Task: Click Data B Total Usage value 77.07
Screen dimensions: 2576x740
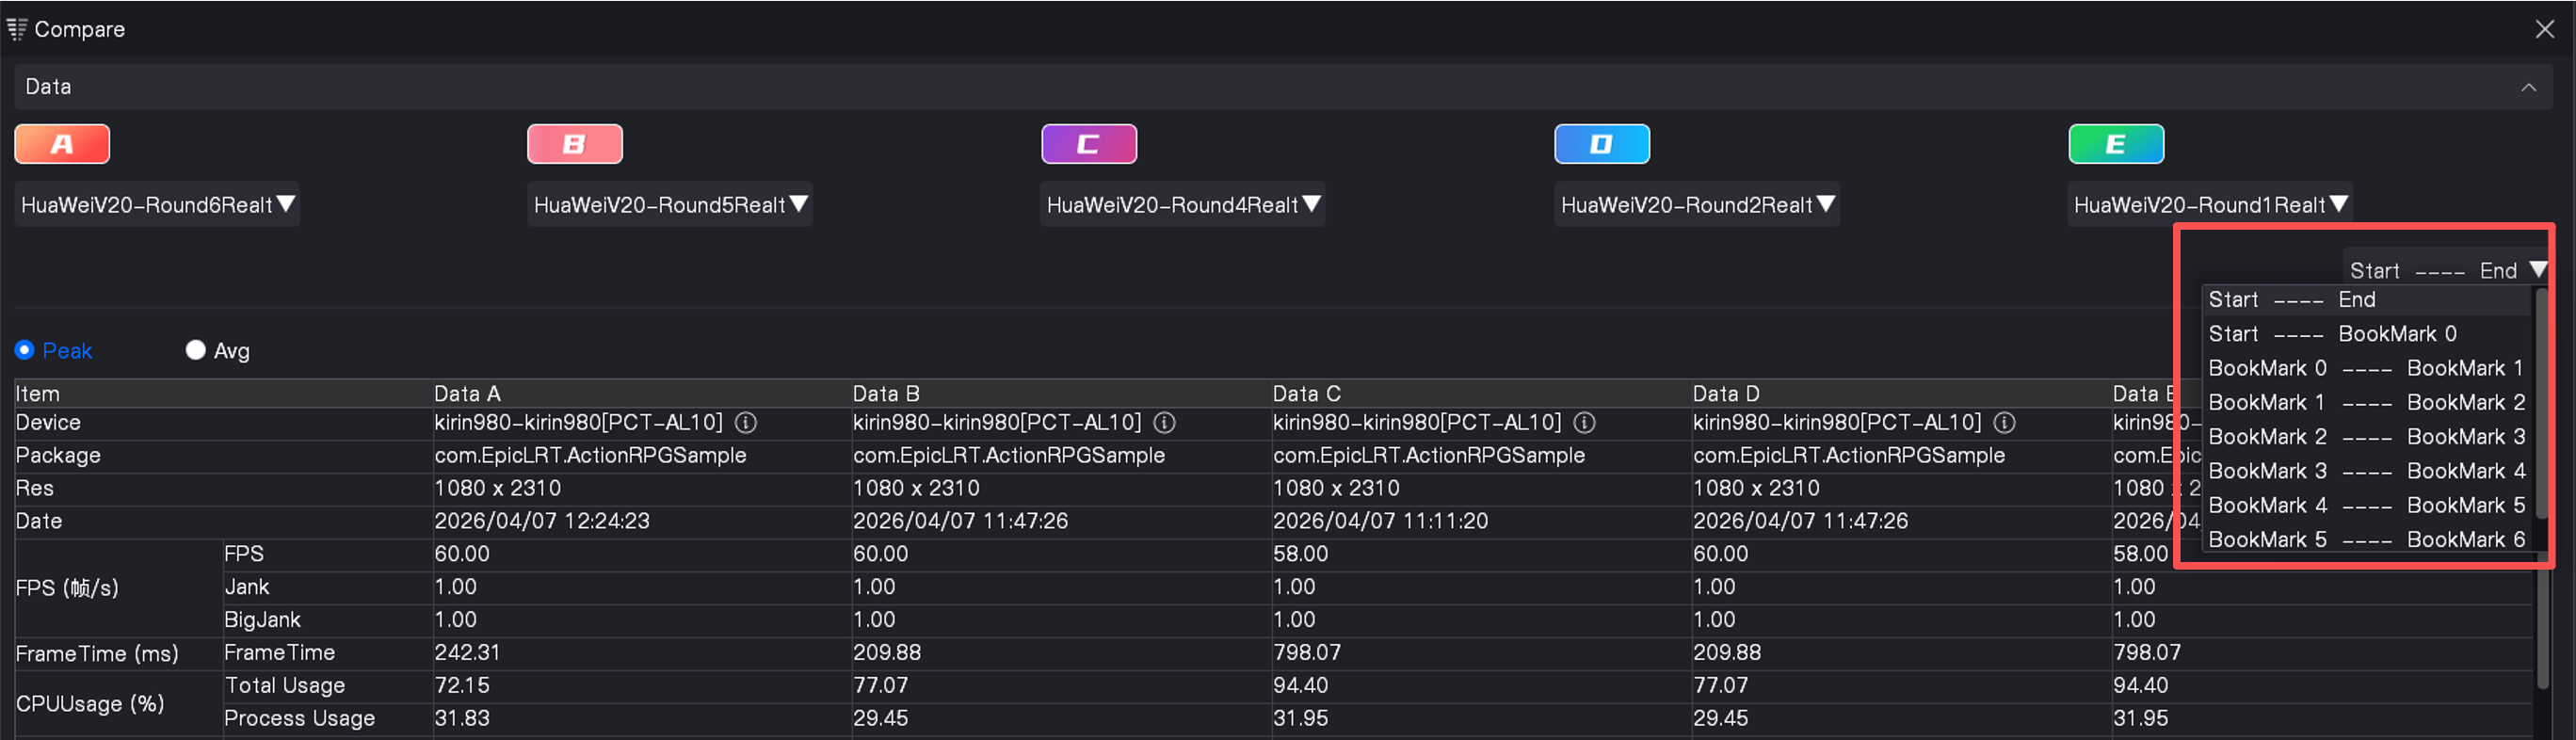Action: click(x=881, y=686)
